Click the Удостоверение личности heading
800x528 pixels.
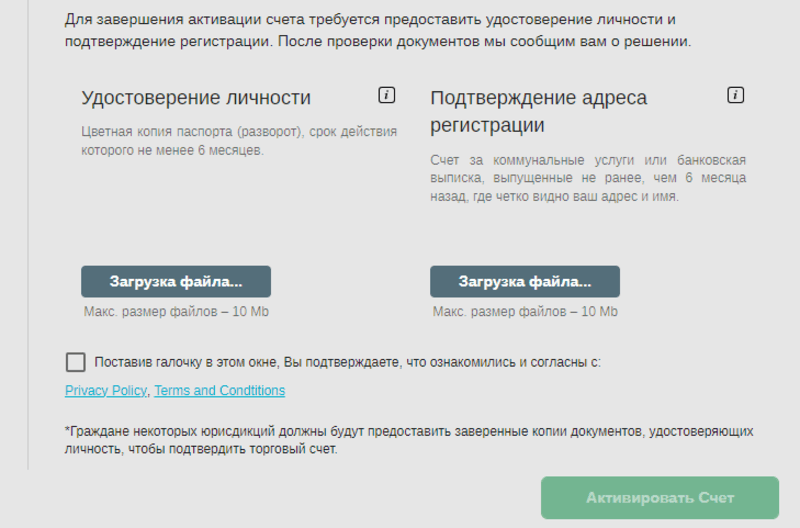pos(196,97)
